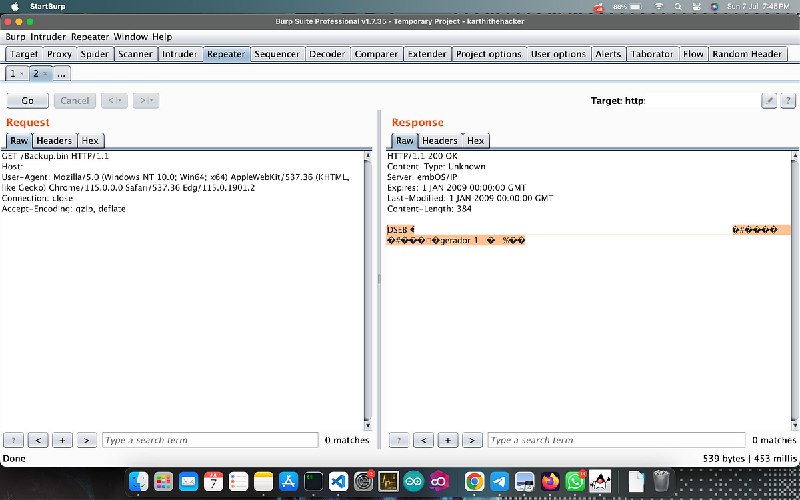Select Request Raw view tab
The image size is (800, 500).
tap(19, 141)
